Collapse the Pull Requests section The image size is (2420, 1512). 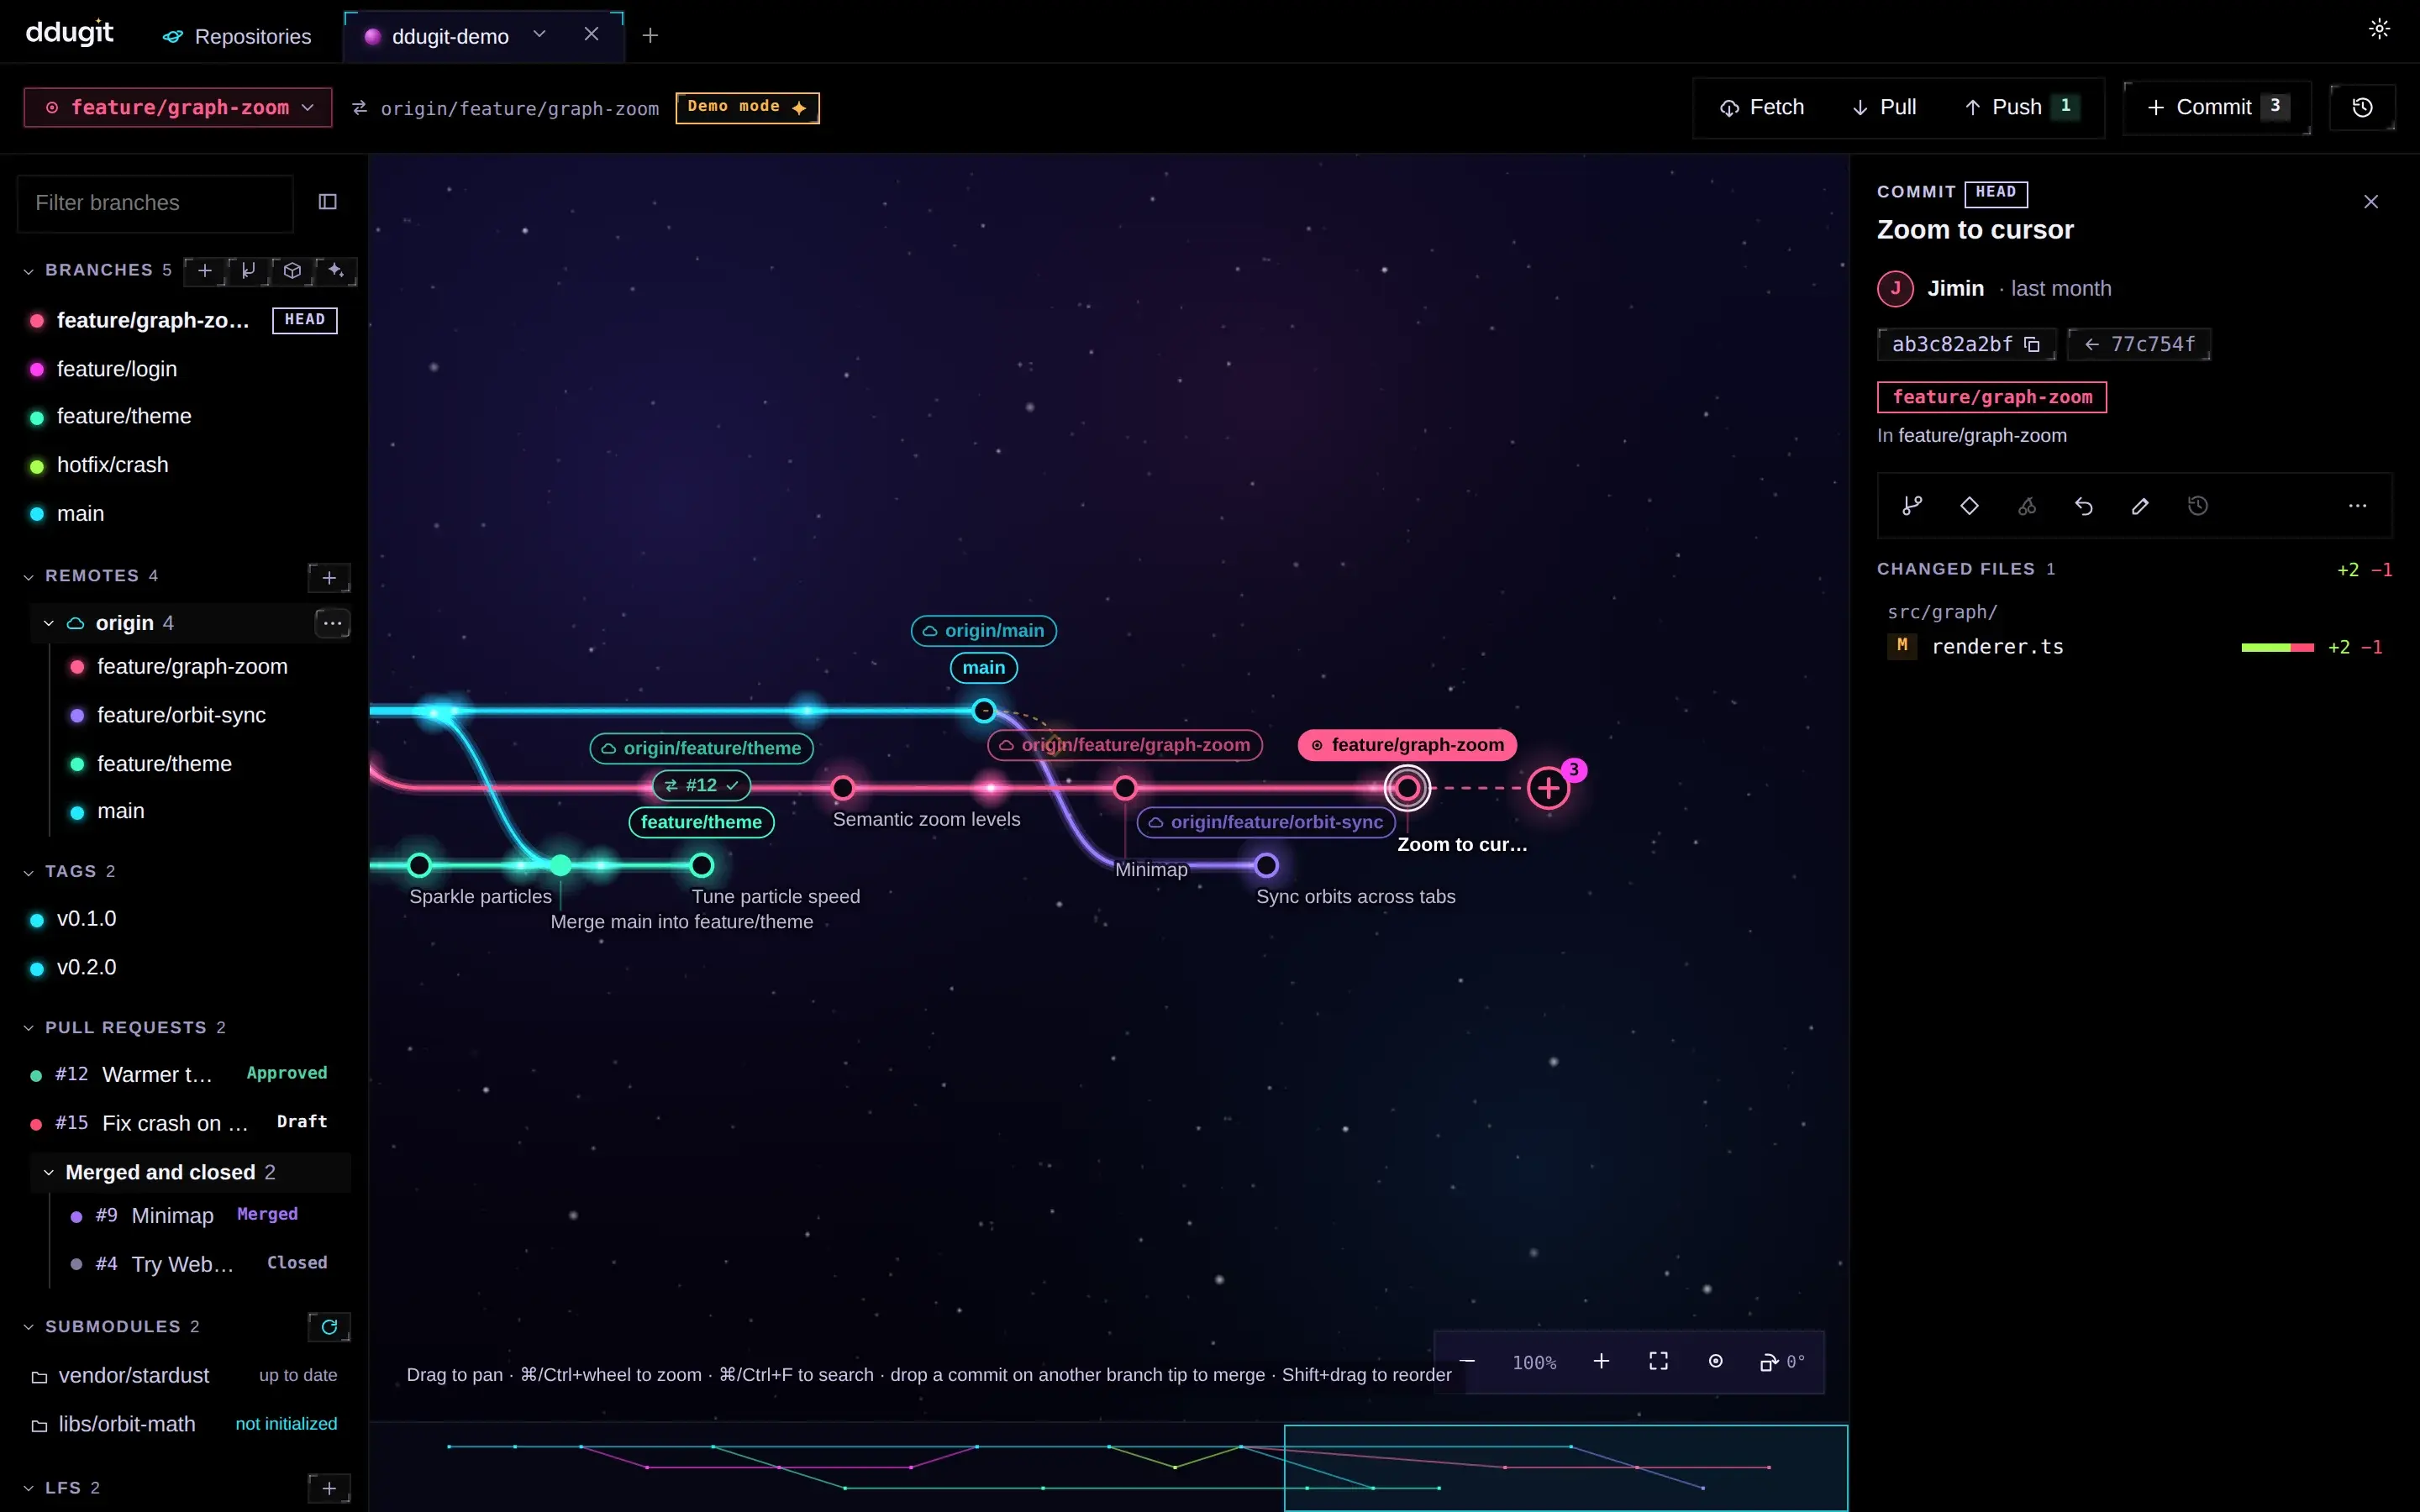coord(28,1028)
